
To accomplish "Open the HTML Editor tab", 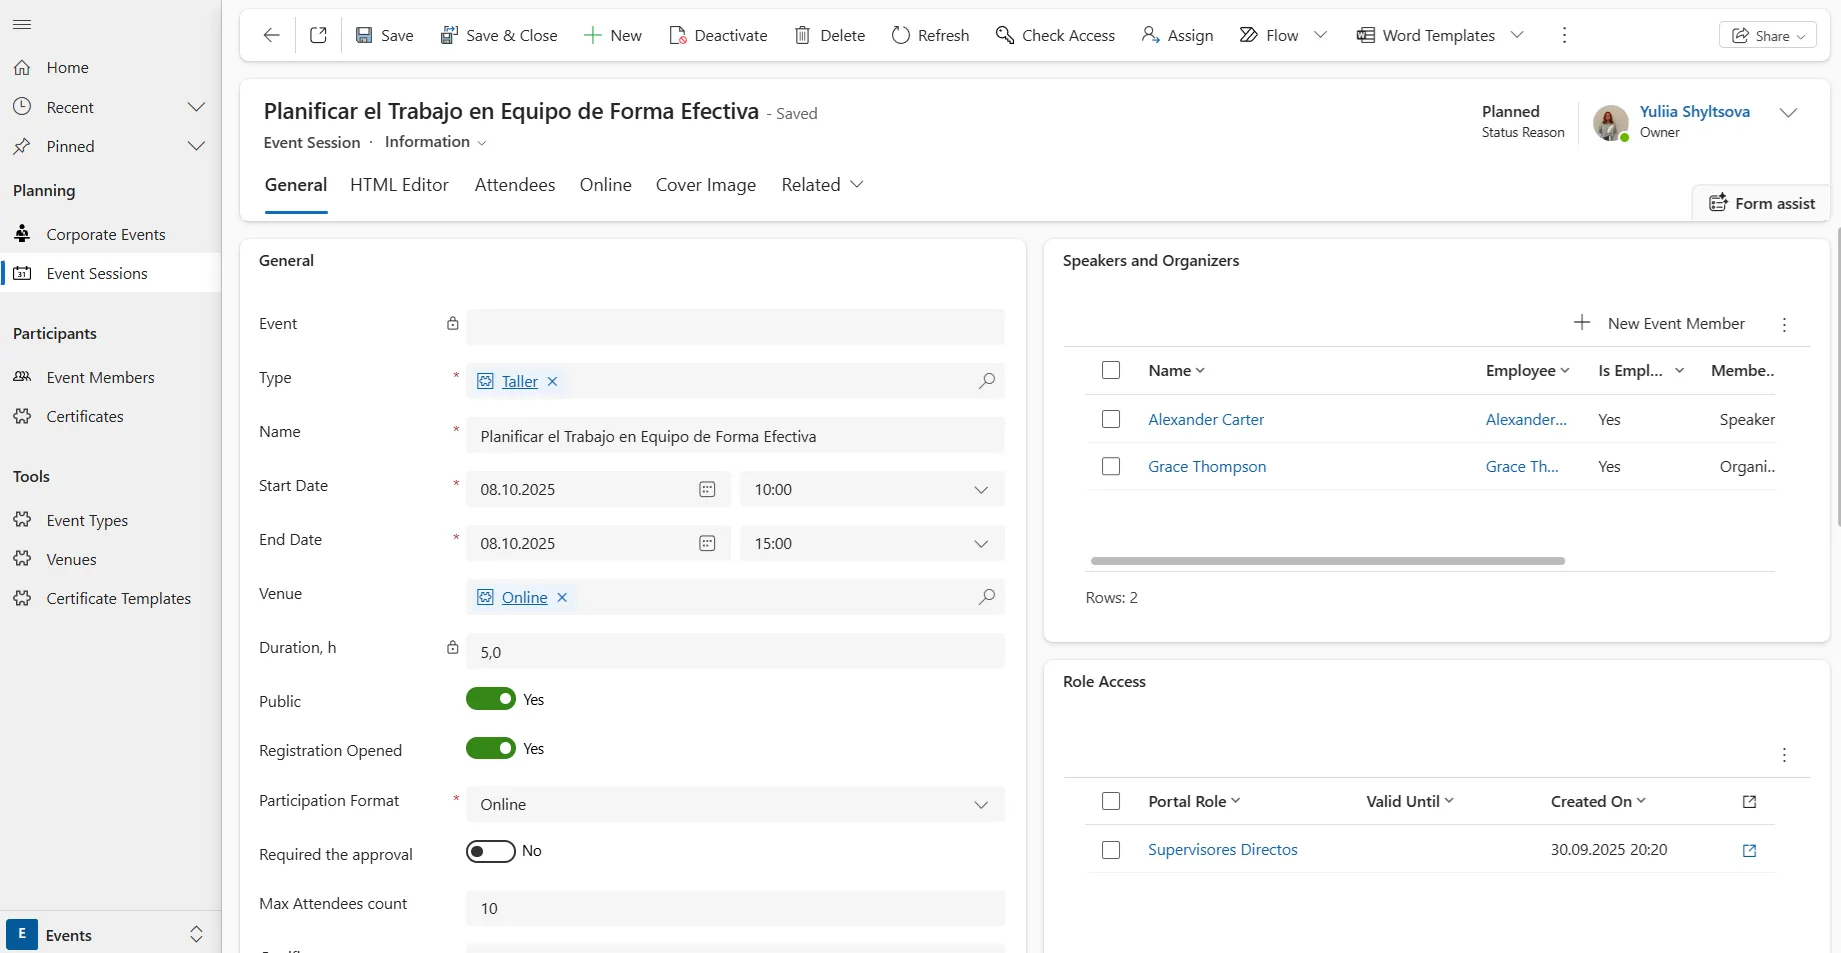I will click(399, 185).
